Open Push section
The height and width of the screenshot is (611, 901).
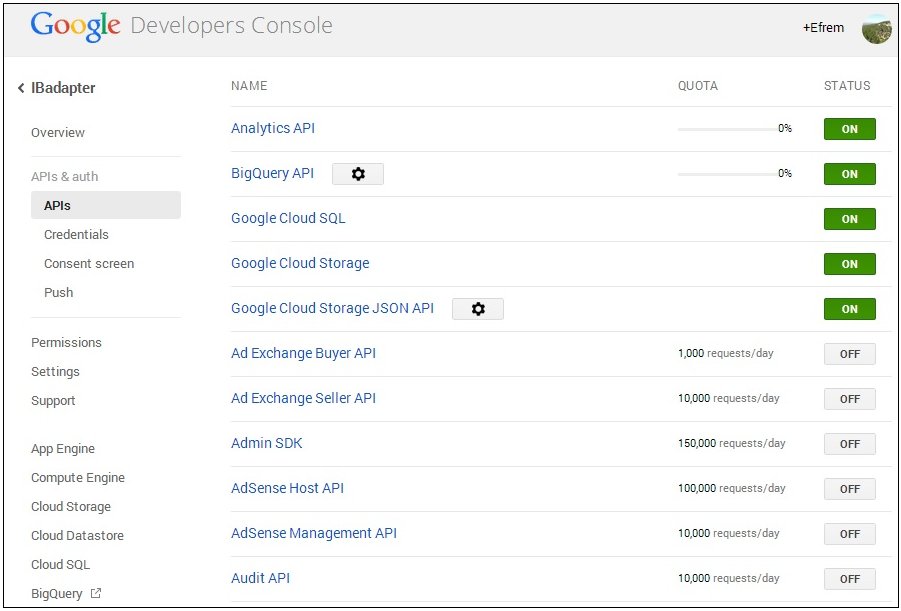[x=58, y=292]
